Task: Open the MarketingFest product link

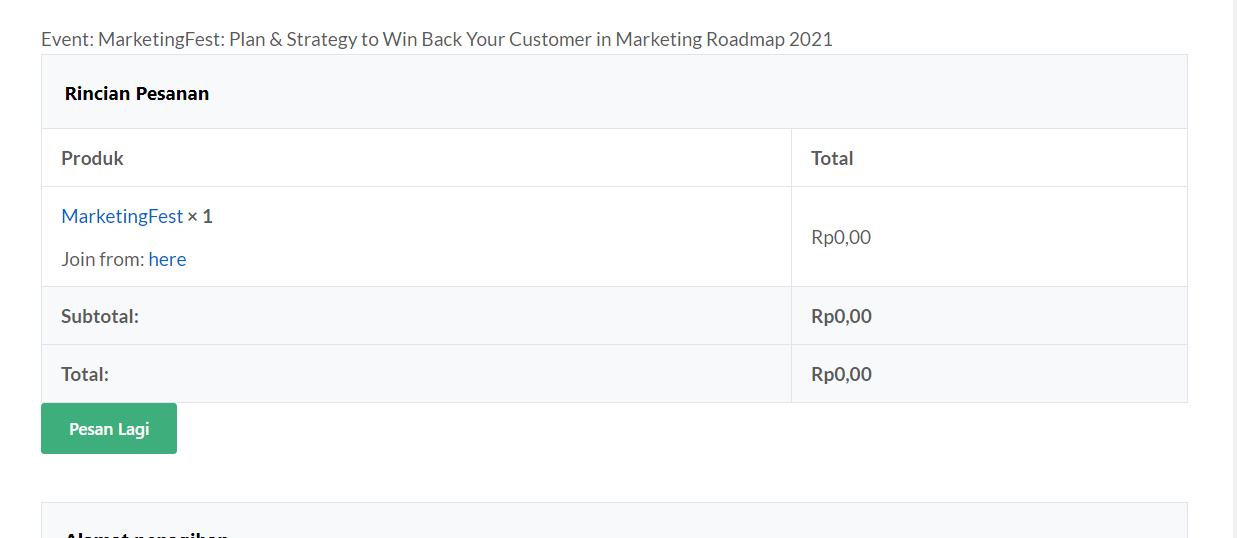Action: point(122,216)
